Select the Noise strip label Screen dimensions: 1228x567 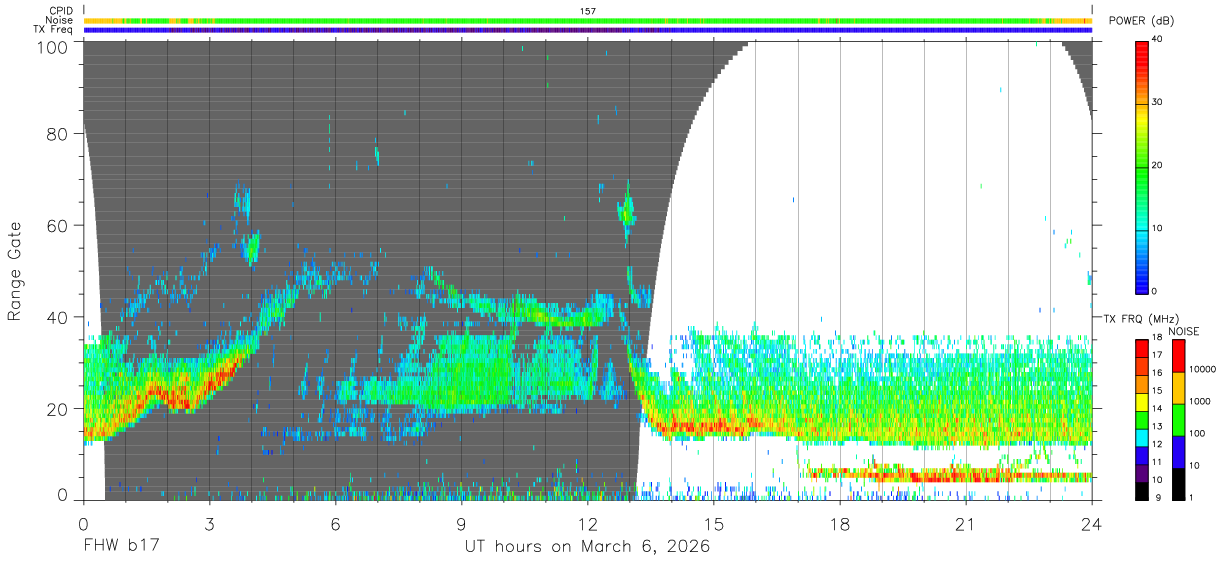59,20
